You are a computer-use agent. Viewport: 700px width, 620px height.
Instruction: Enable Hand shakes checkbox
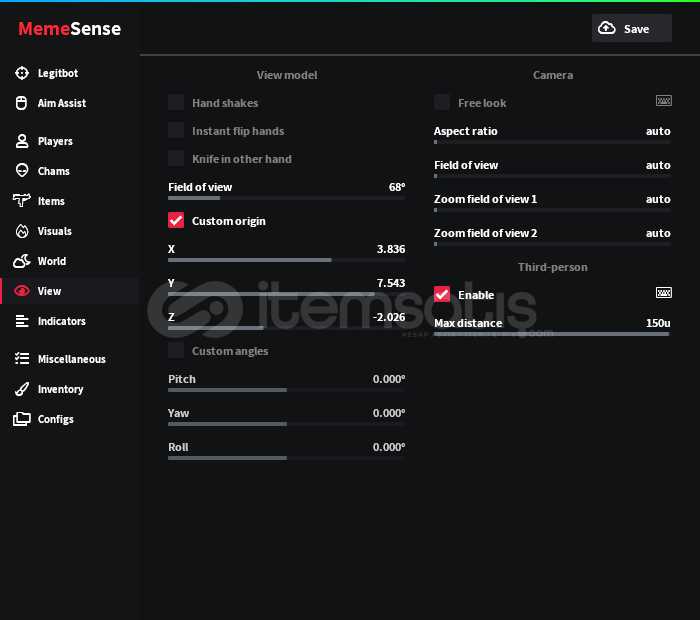click(176, 102)
